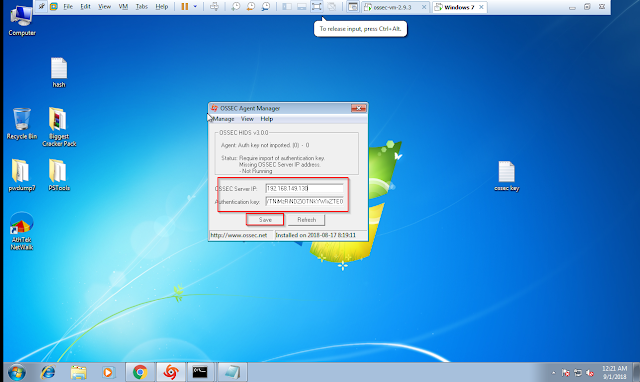The height and width of the screenshot is (382, 640).
Task: Switch to OSSEC Agent Manager taskbar icon
Action: (x=171, y=372)
